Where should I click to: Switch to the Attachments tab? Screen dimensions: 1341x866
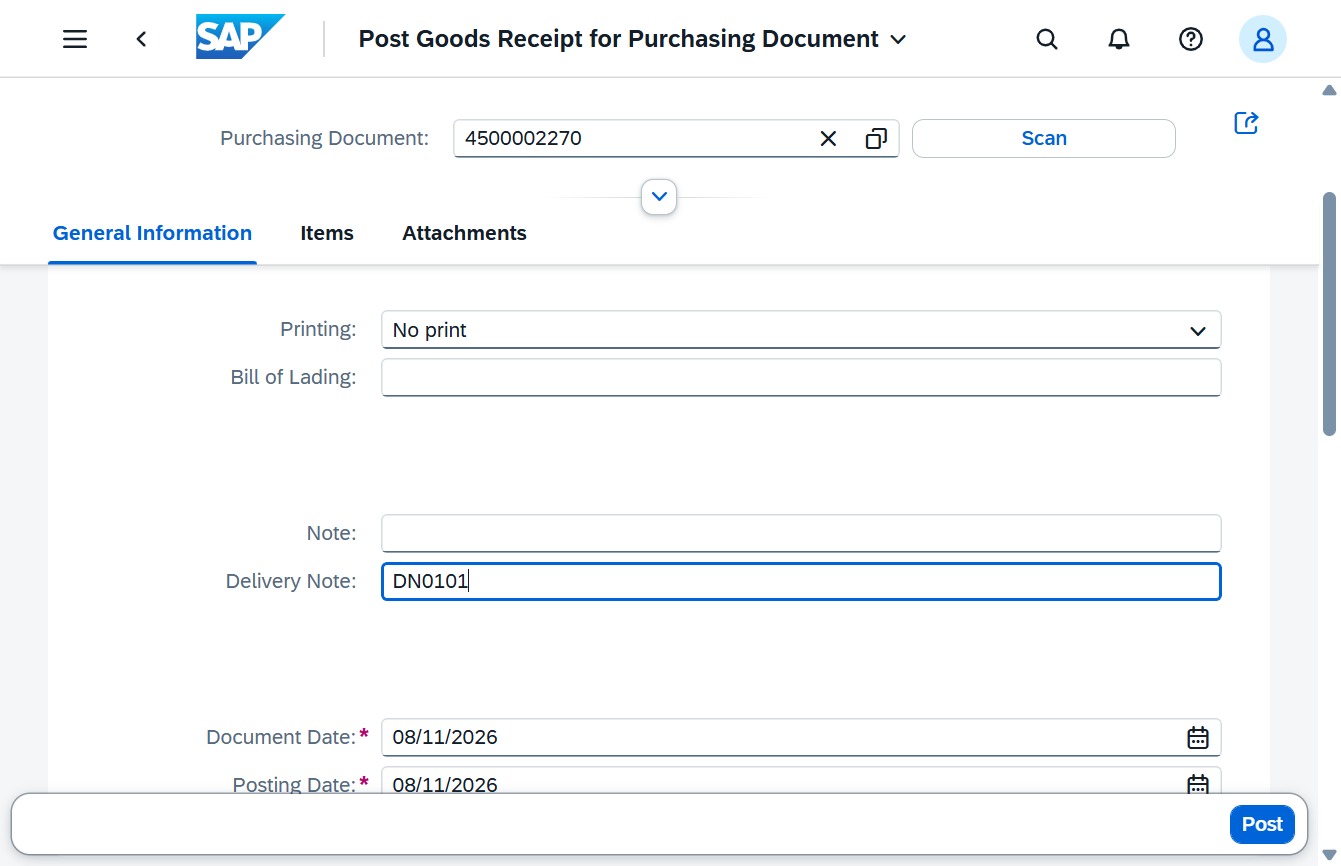[x=464, y=233]
